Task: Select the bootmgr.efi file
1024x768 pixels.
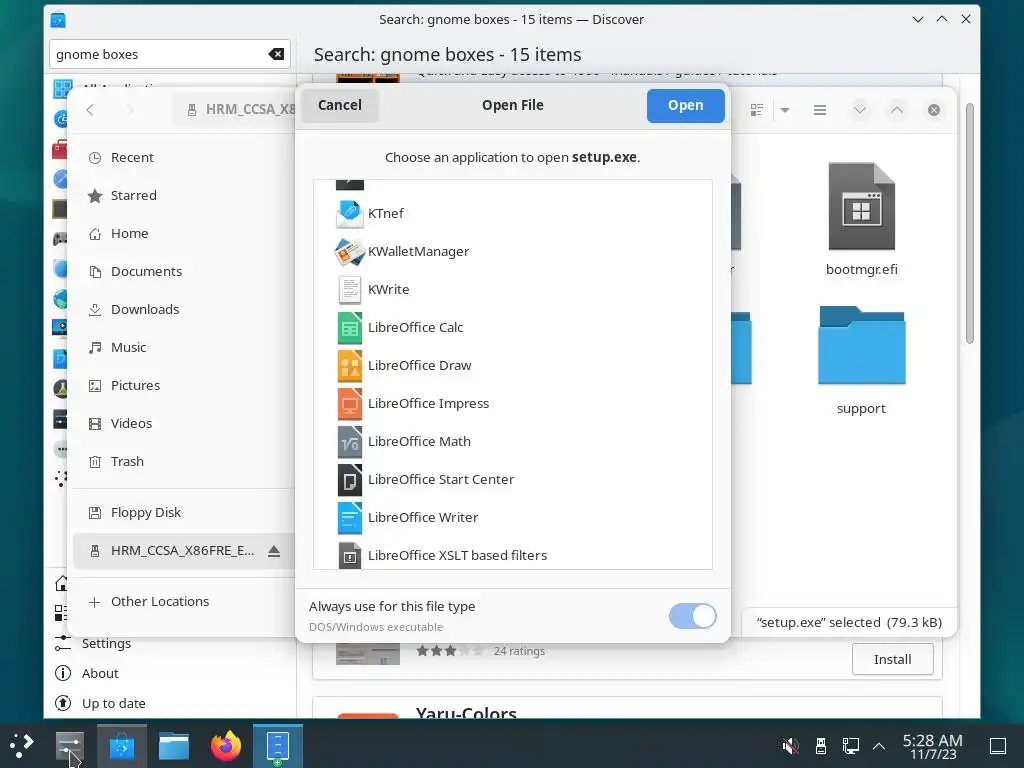Action: click(x=861, y=219)
